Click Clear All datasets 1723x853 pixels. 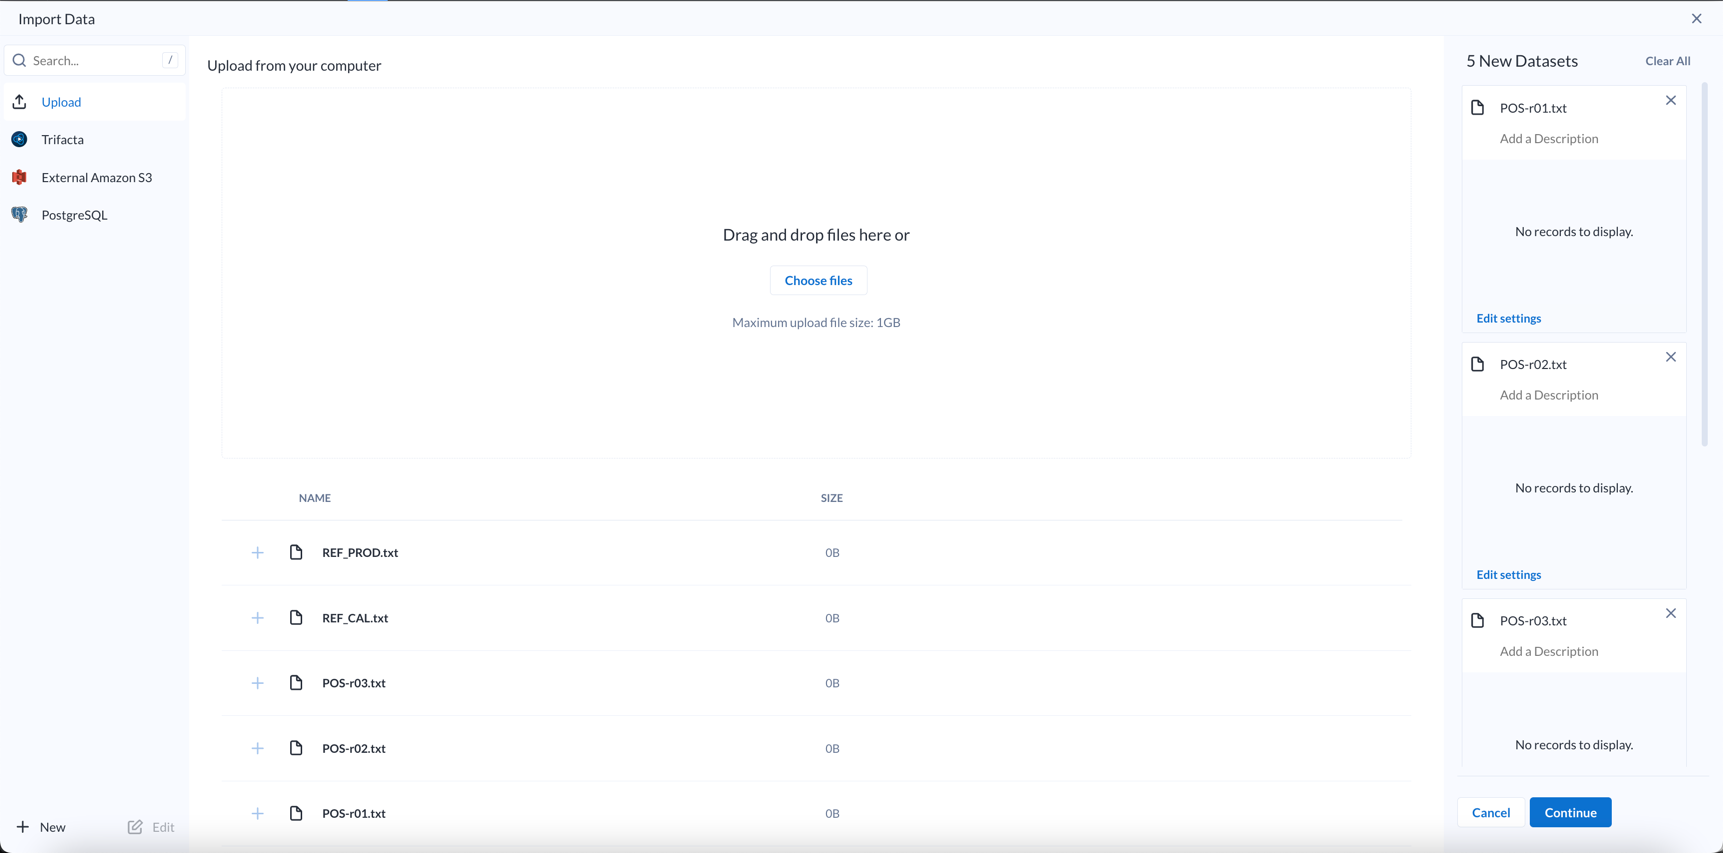tap(1668, 61)
